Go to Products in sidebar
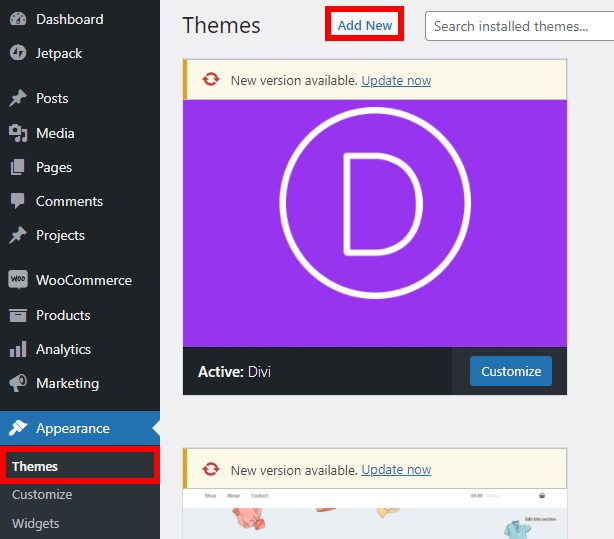 click(x=80, y=315)
